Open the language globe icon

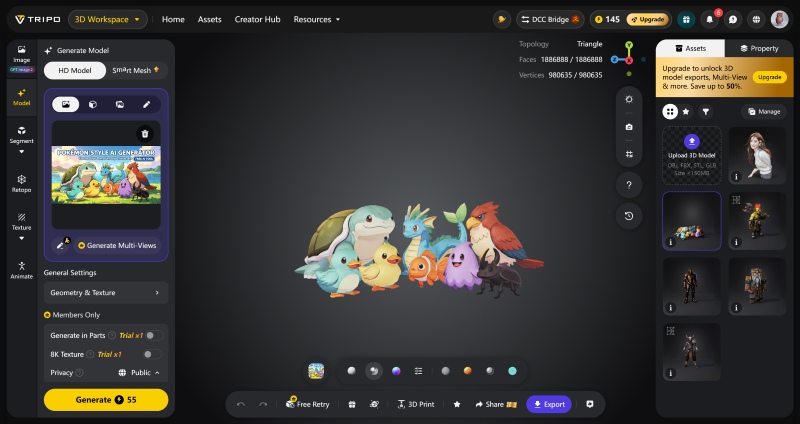click(x=756, y=19)
